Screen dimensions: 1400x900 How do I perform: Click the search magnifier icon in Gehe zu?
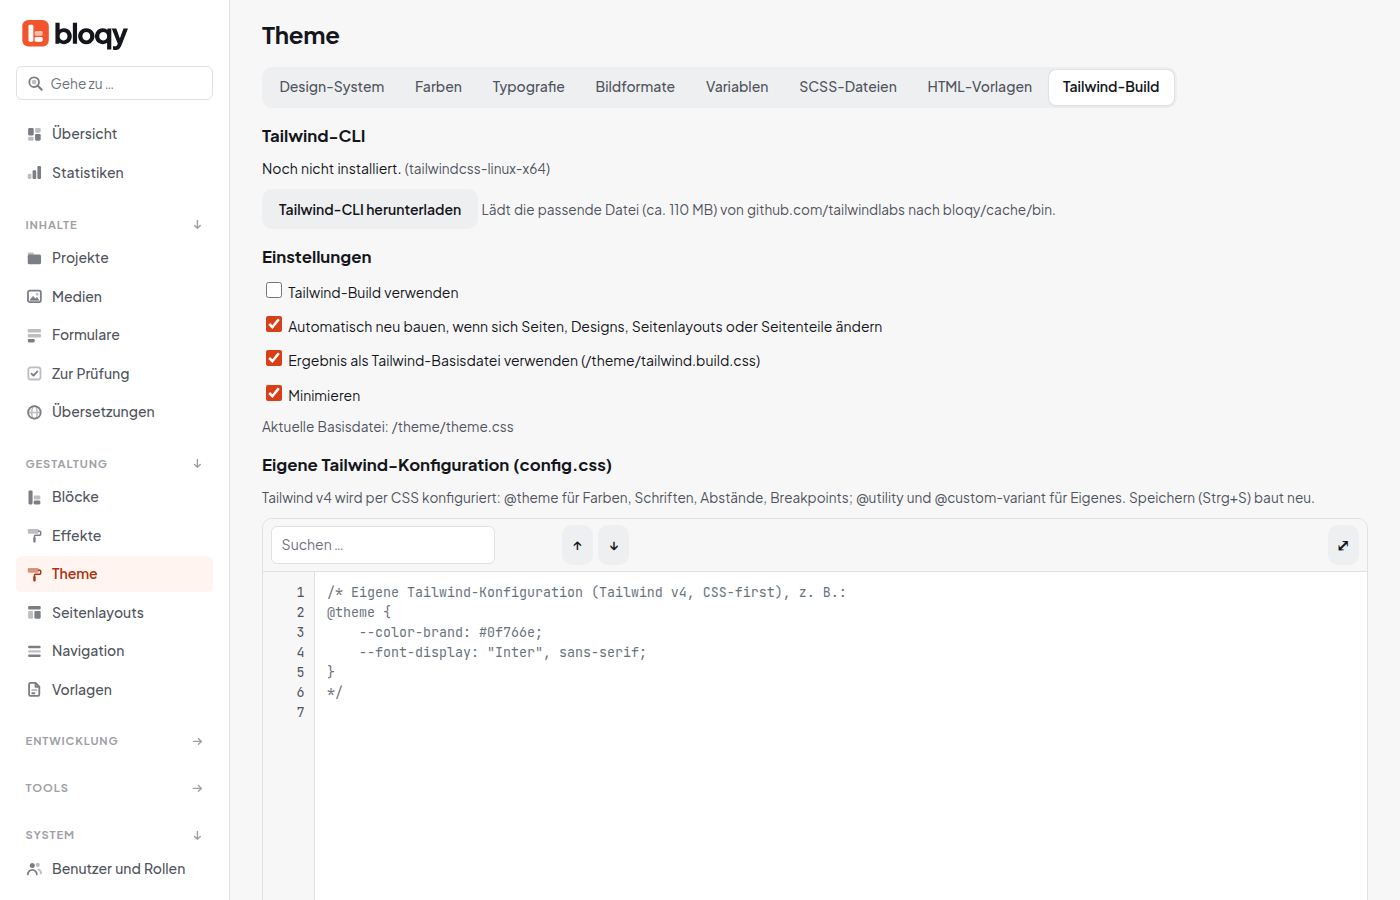(35, 84)
